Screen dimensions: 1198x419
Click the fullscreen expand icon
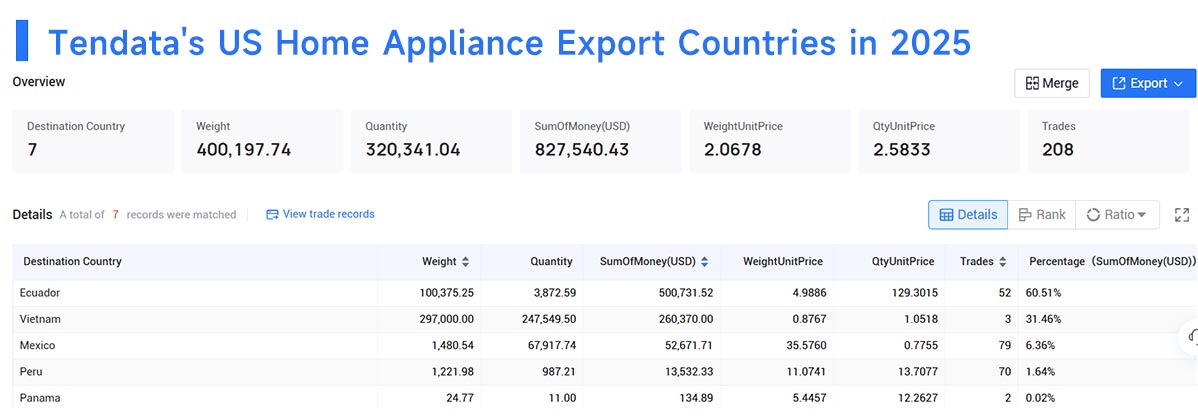click(1182, 215)
